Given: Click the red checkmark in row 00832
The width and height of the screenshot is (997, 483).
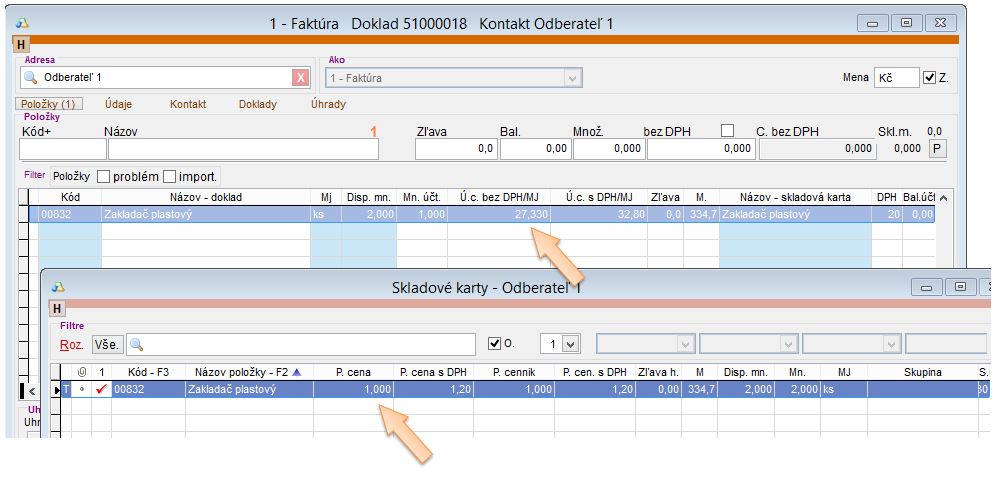Looking at the screenshot, I should [x=100, y=390].
